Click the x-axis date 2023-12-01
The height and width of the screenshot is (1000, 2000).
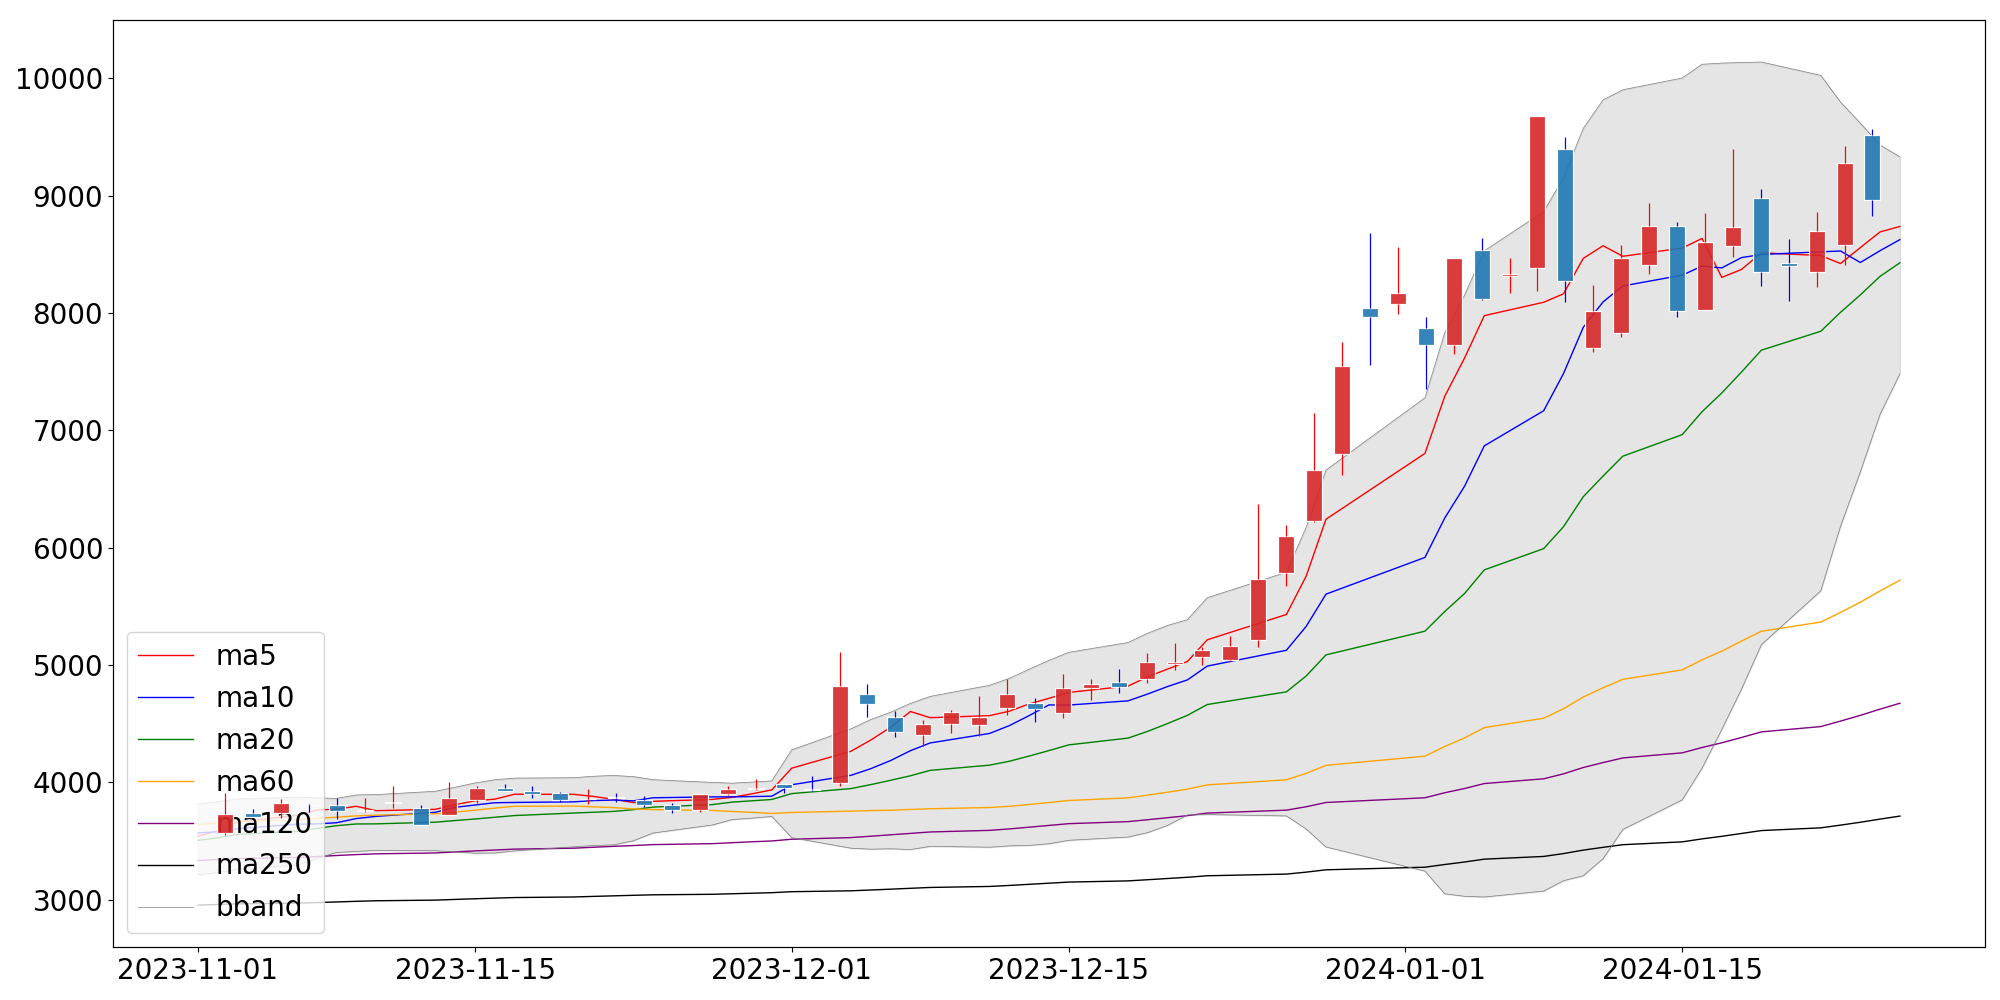click(792, 971)
